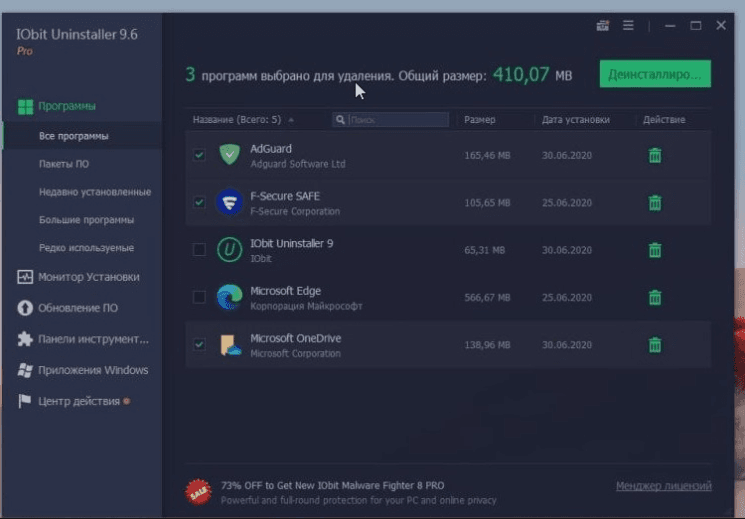This screenshot has height=519, width=745.
Task: Click the Обновление ПО arrow icon
Action: point(25,308)
